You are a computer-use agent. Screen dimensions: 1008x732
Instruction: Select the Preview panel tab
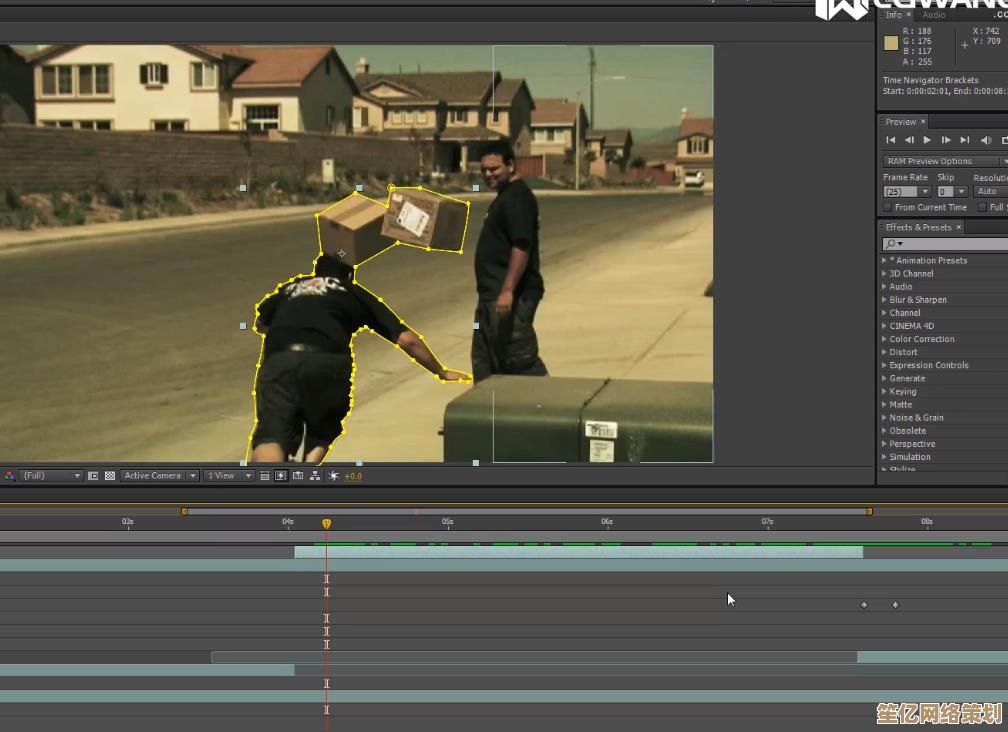click(x=901, y=122)
